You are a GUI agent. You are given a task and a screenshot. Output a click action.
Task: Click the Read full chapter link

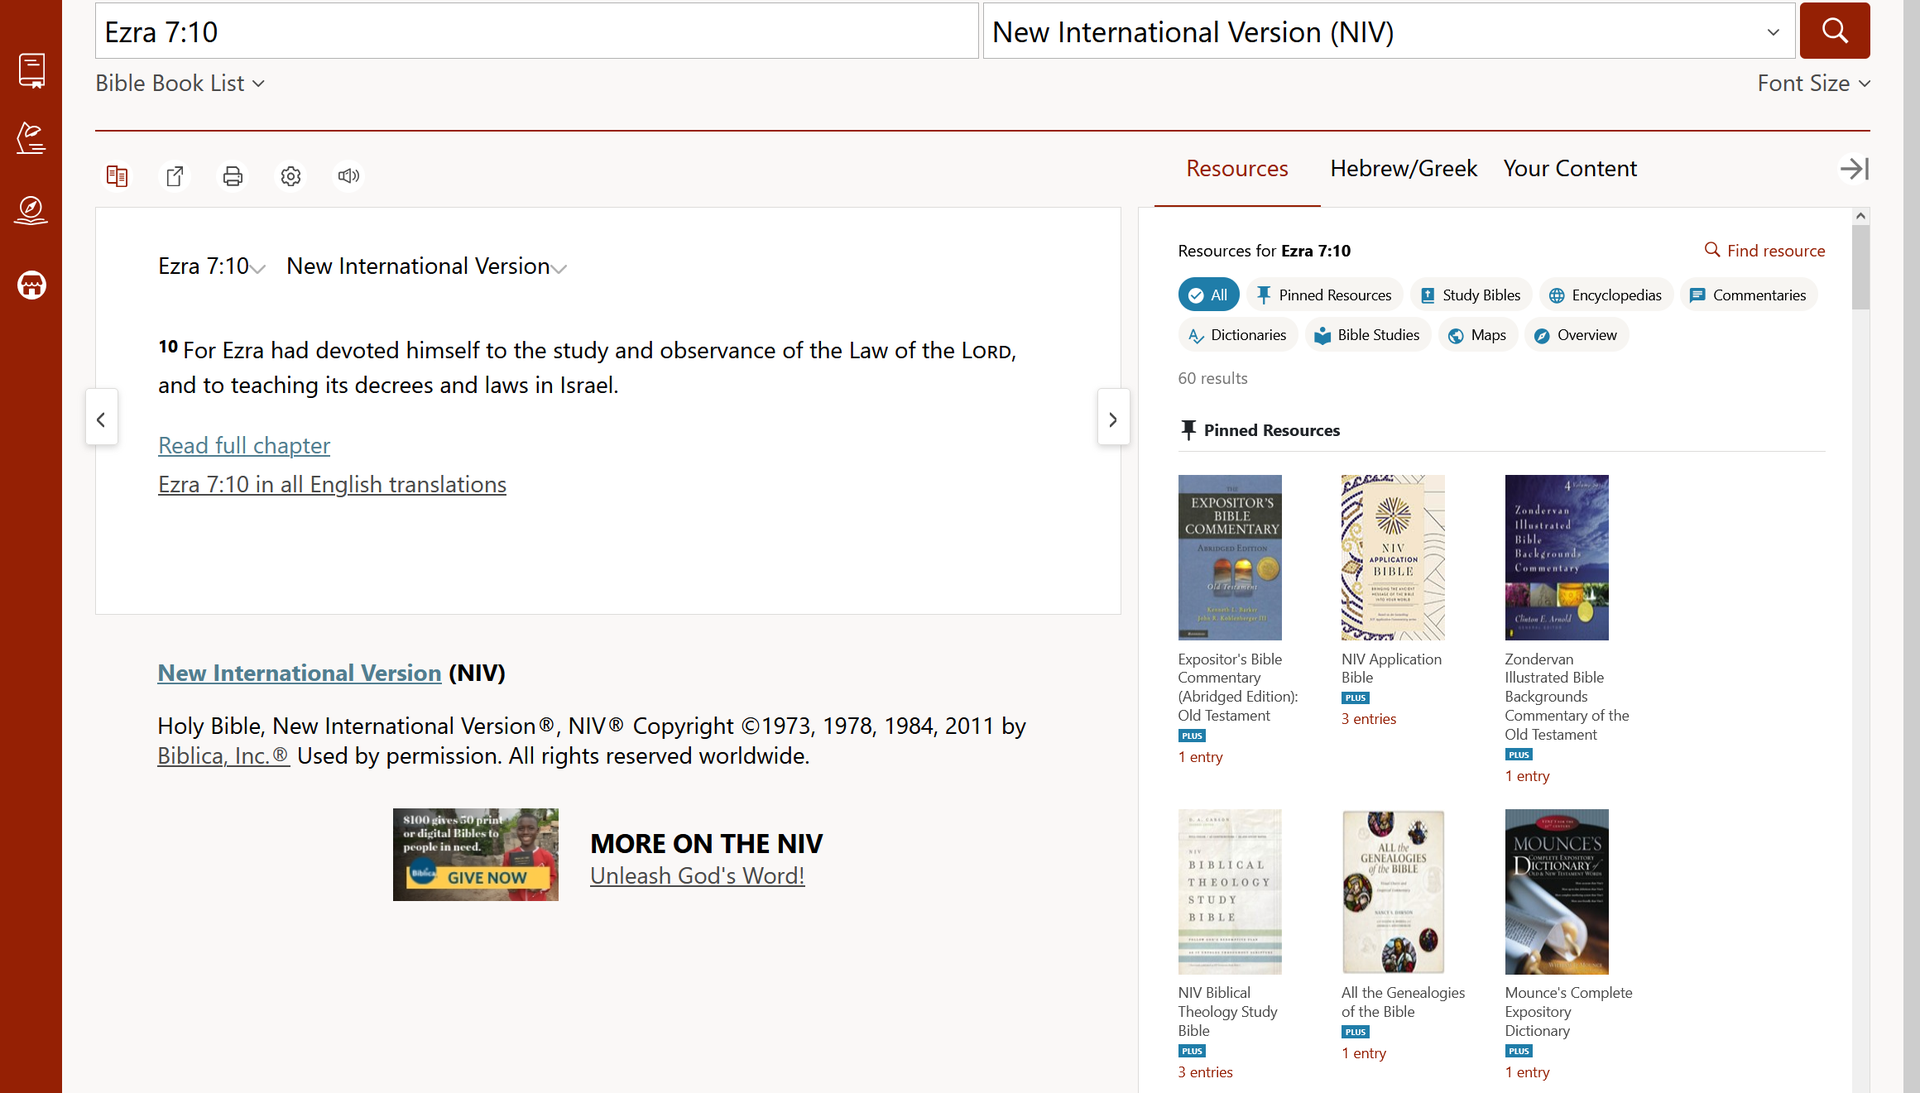244,446
